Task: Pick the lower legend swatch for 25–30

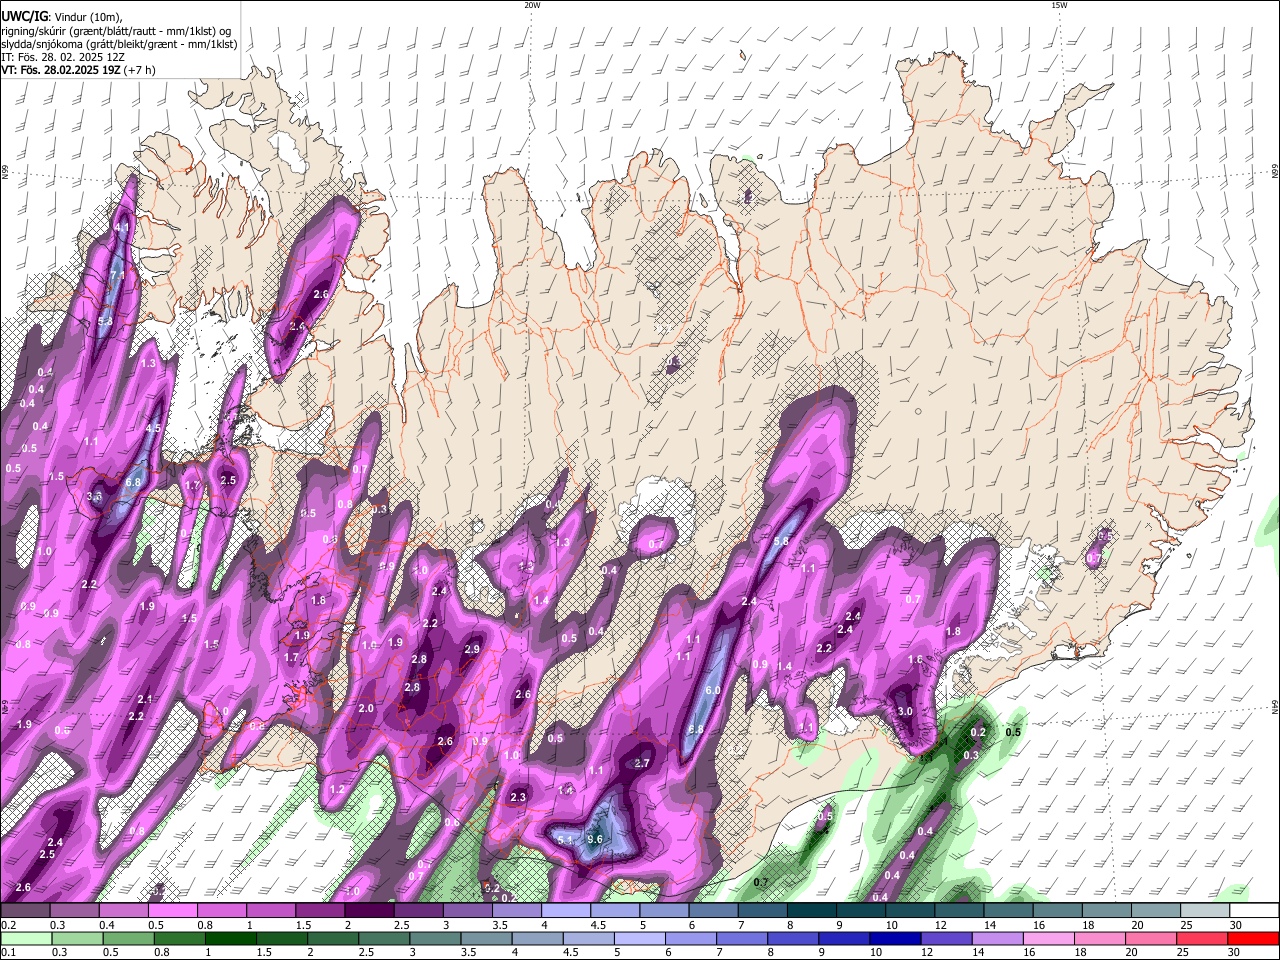Action: click(x=1202, y=939)
